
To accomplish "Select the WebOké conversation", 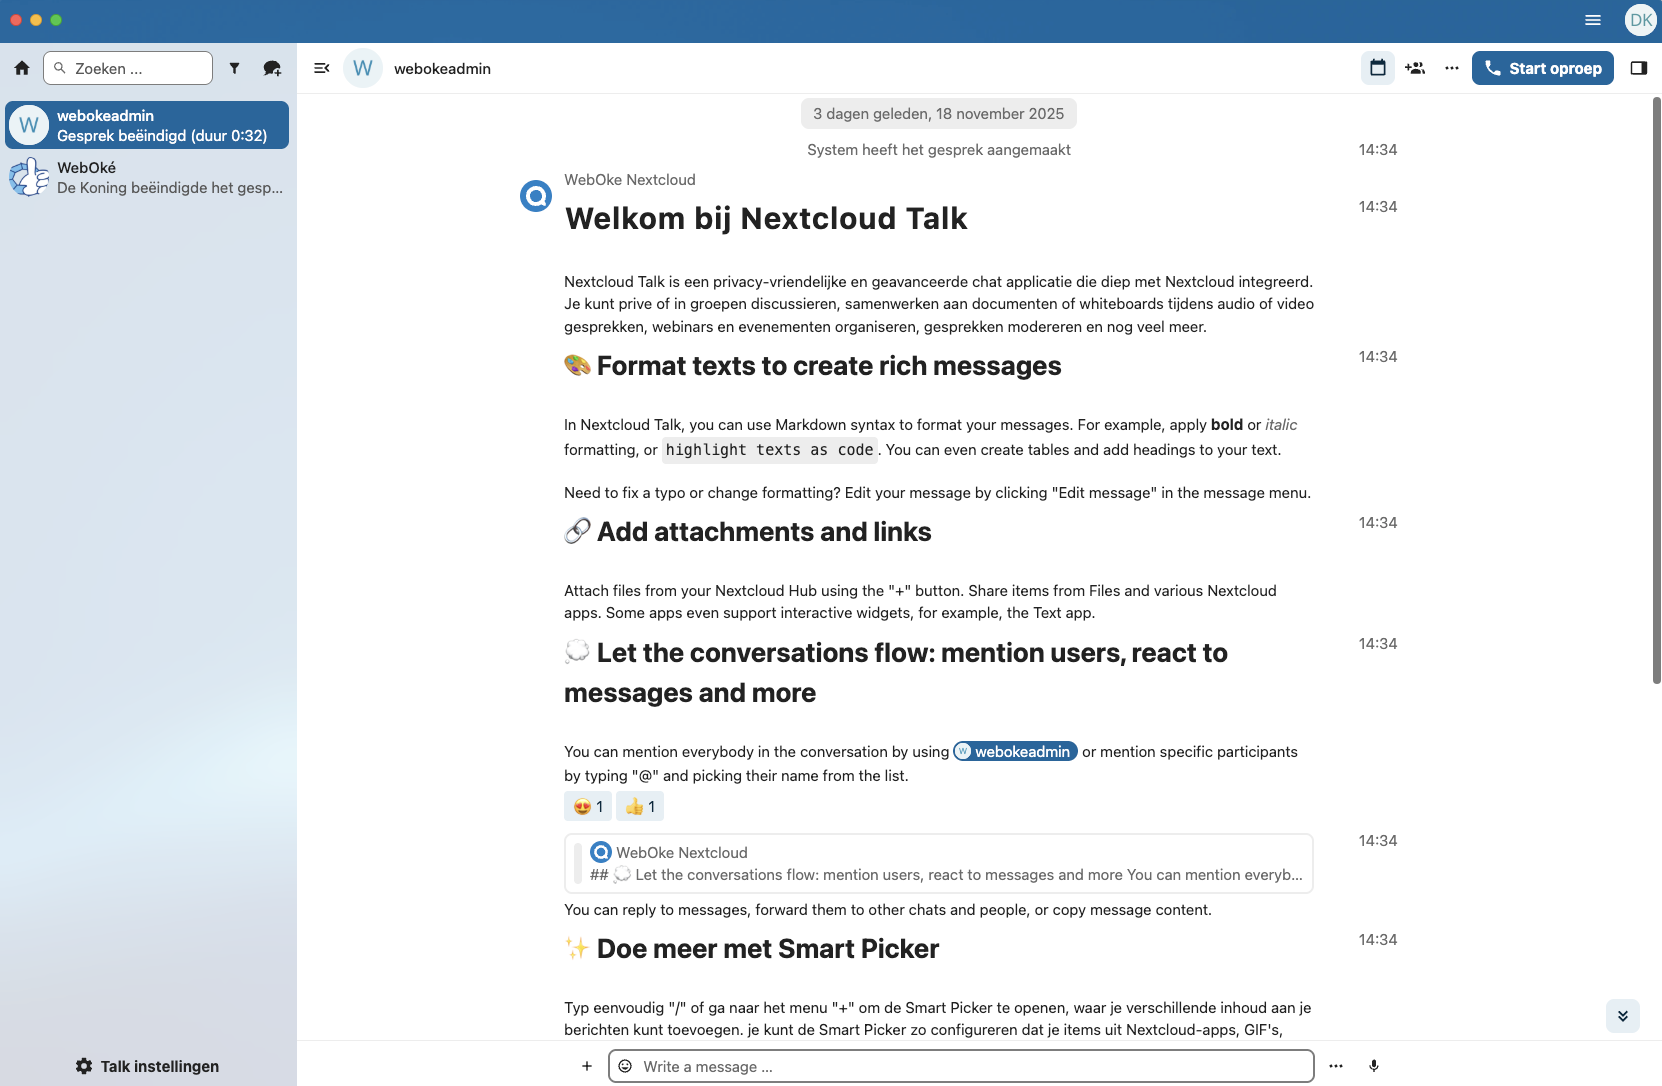I will click(x=147, y=177).
